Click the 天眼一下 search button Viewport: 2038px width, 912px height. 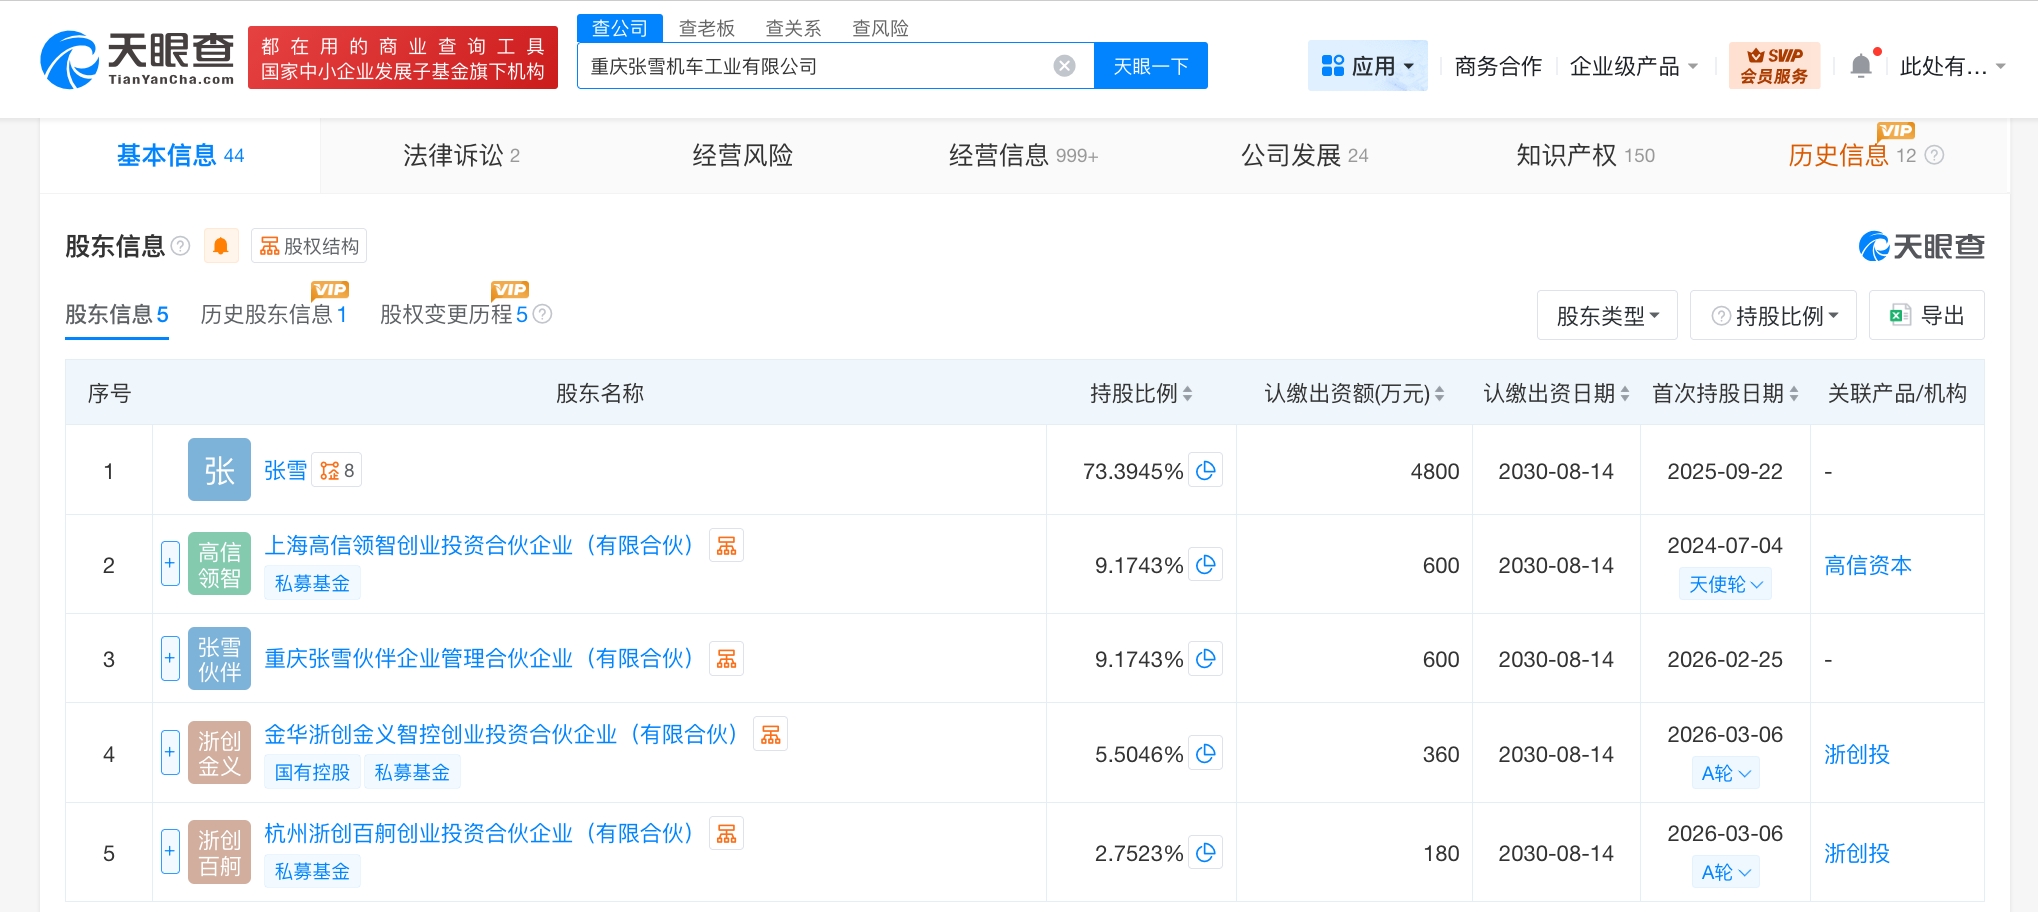point(1149,65)
